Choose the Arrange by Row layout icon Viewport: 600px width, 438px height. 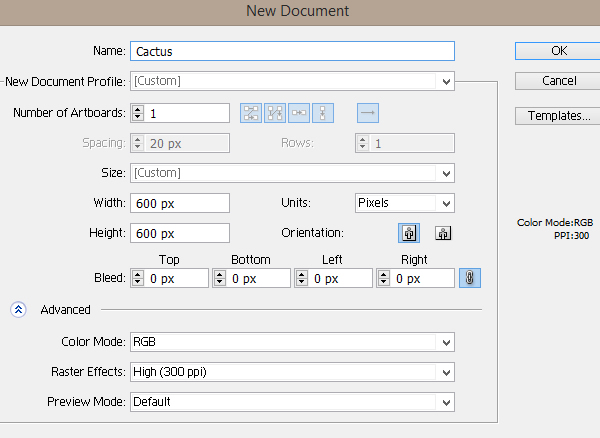point(300,113)
